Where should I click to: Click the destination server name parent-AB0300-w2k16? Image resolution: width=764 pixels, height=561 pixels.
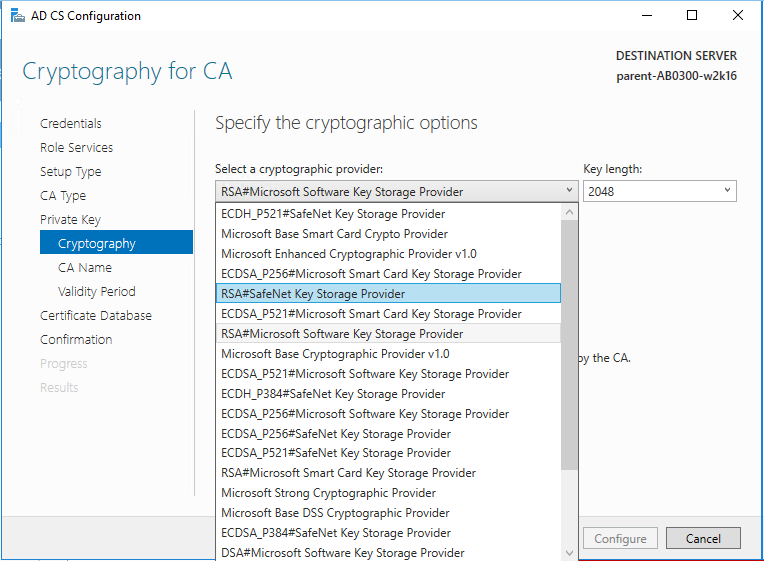click(x=676, y=76)
